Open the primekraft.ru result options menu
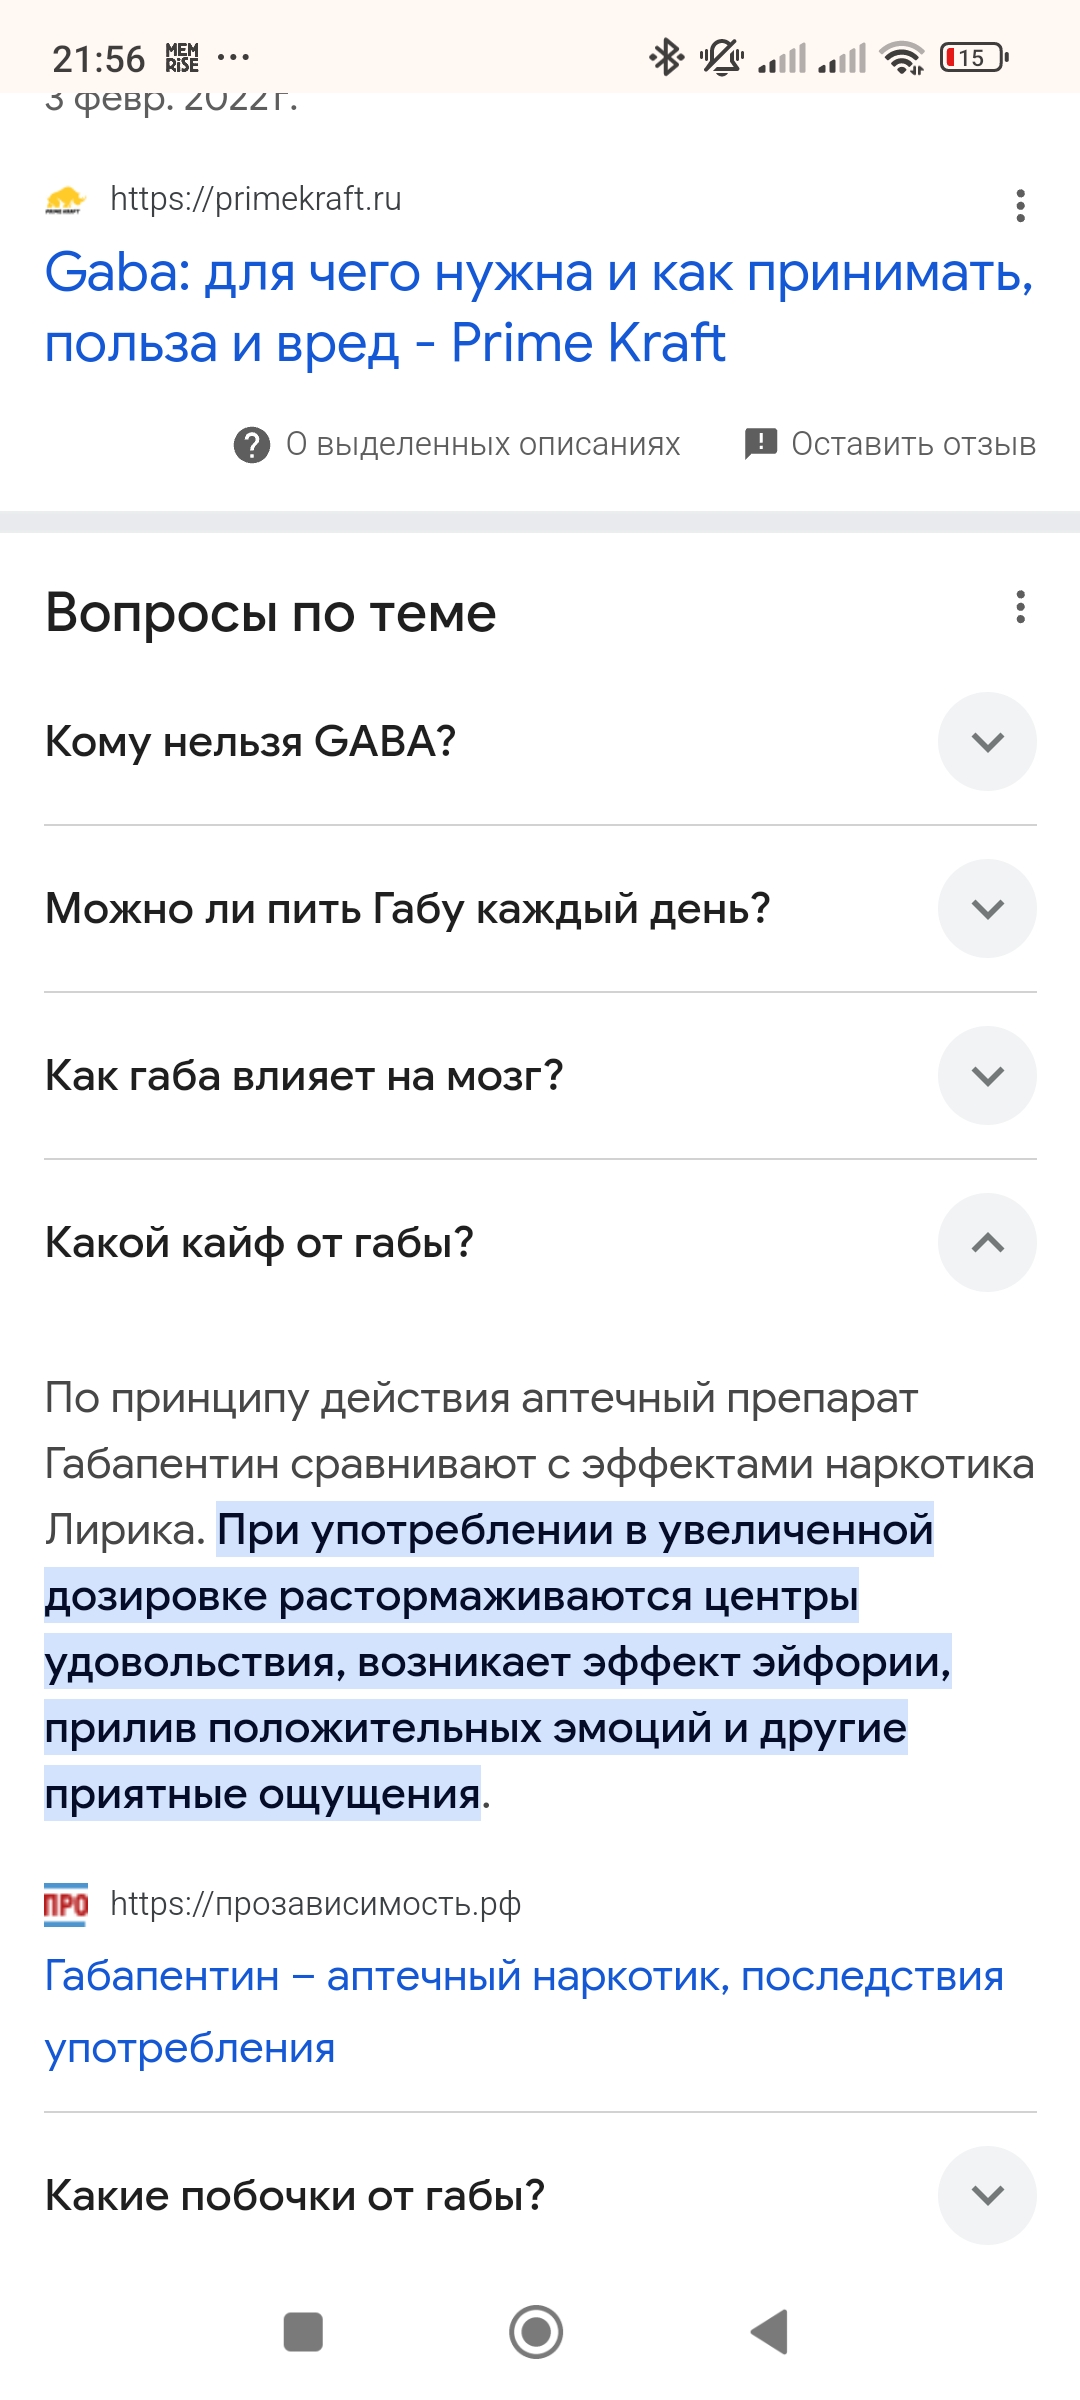The image size is (1080, 2400). [1020, 205]
